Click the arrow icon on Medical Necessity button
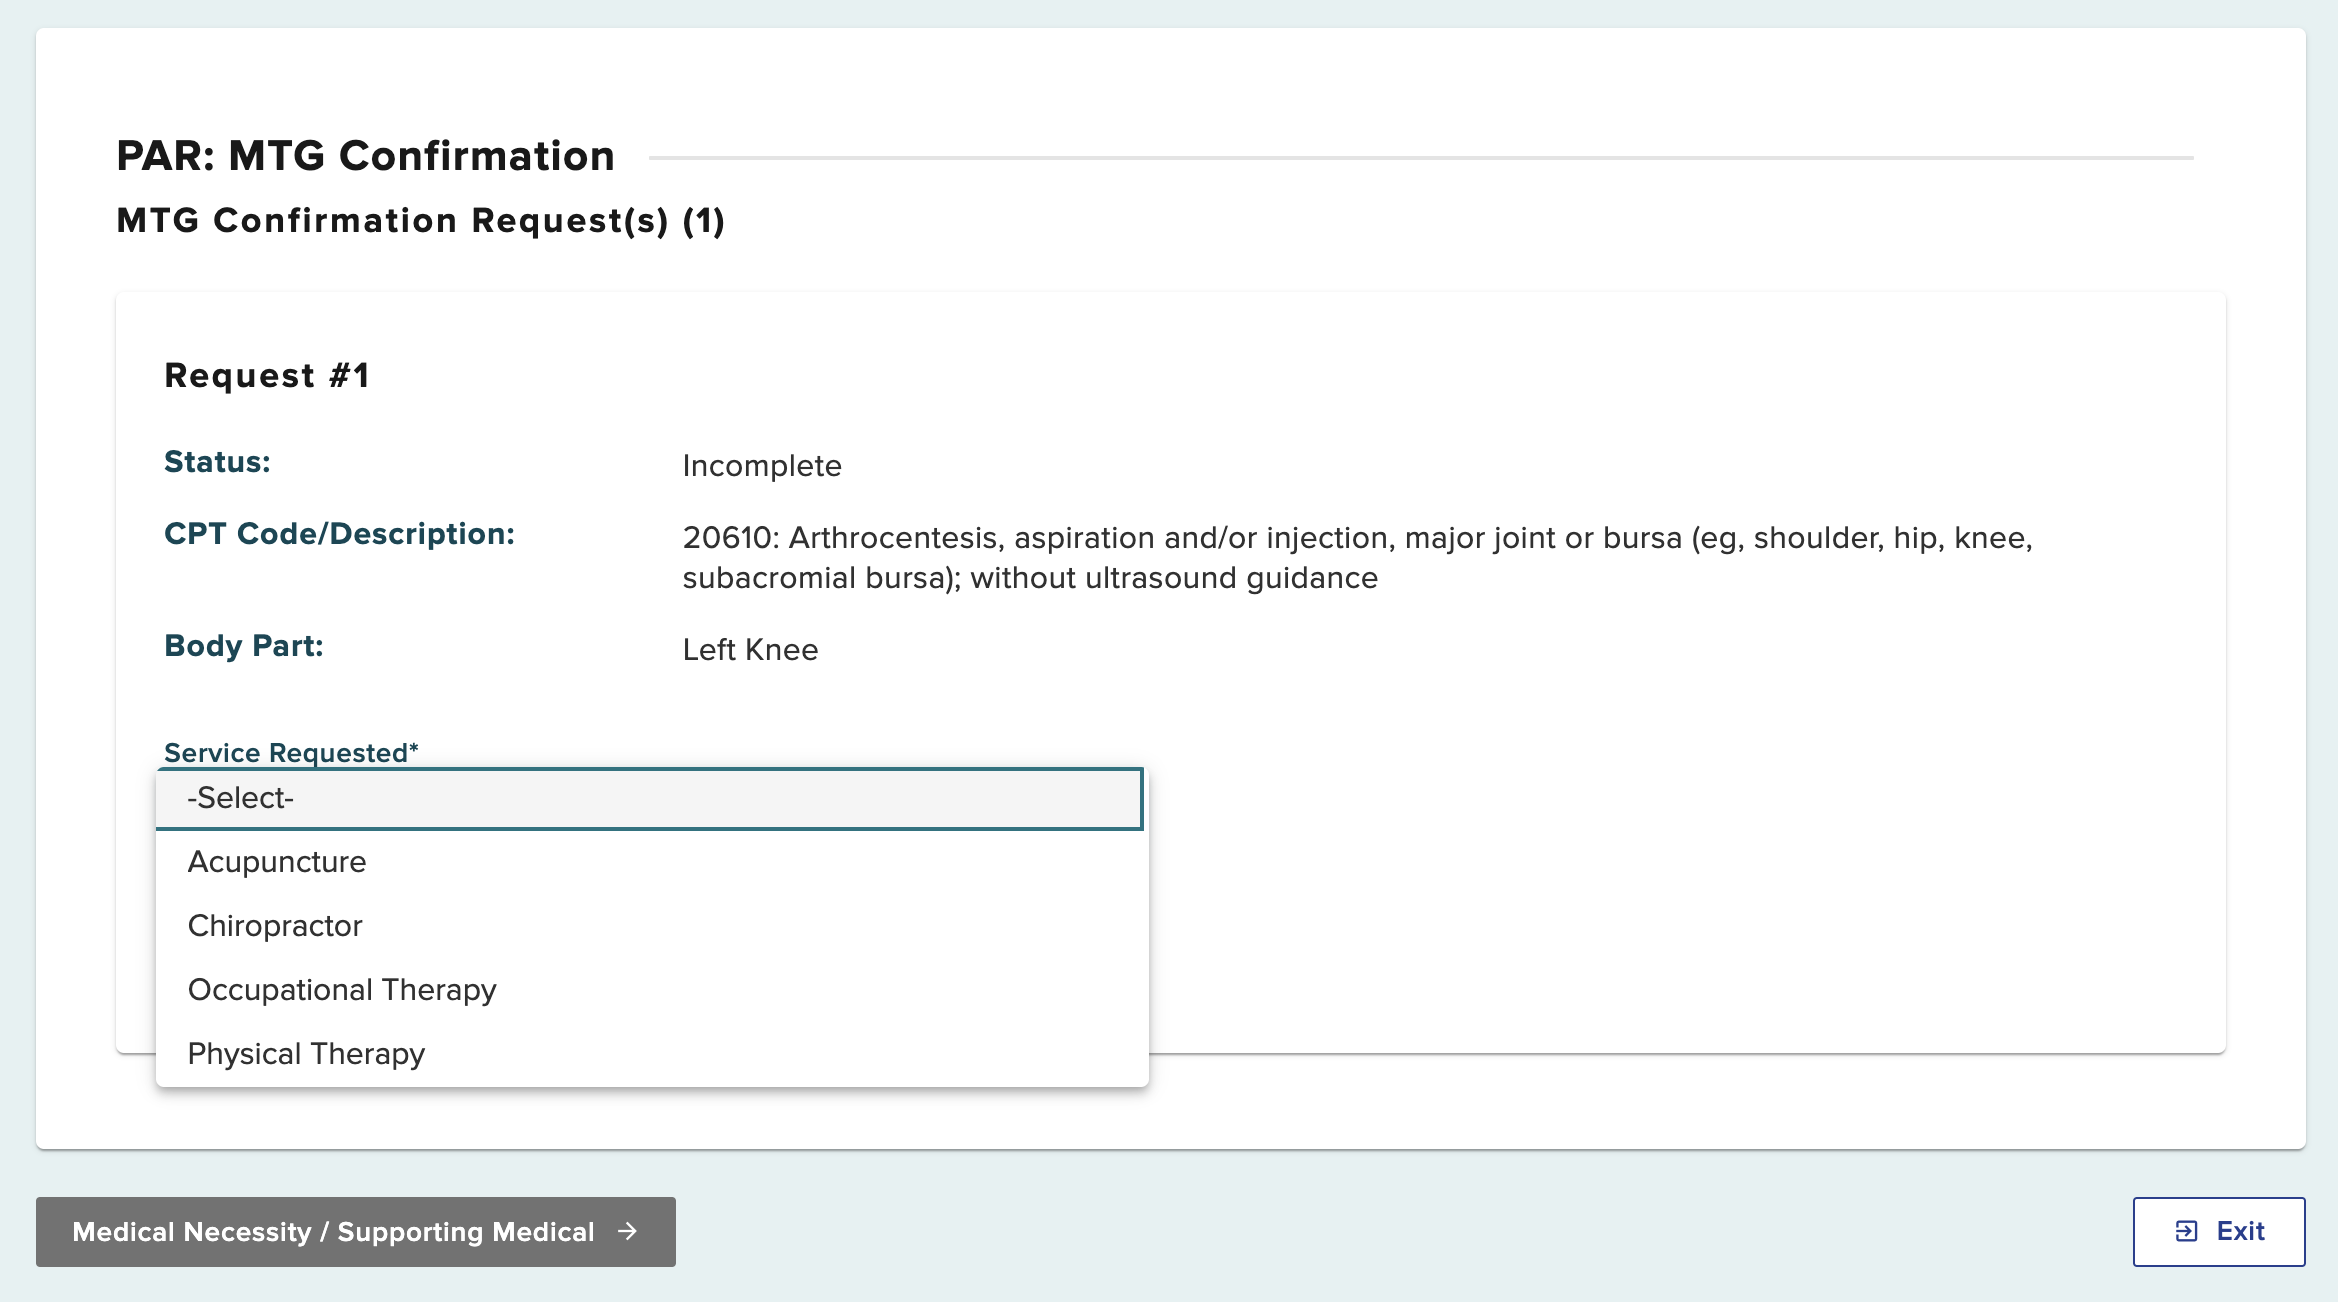Screen dimensions: 2338x1302 pyautogui.click(x=627, y=1231)
